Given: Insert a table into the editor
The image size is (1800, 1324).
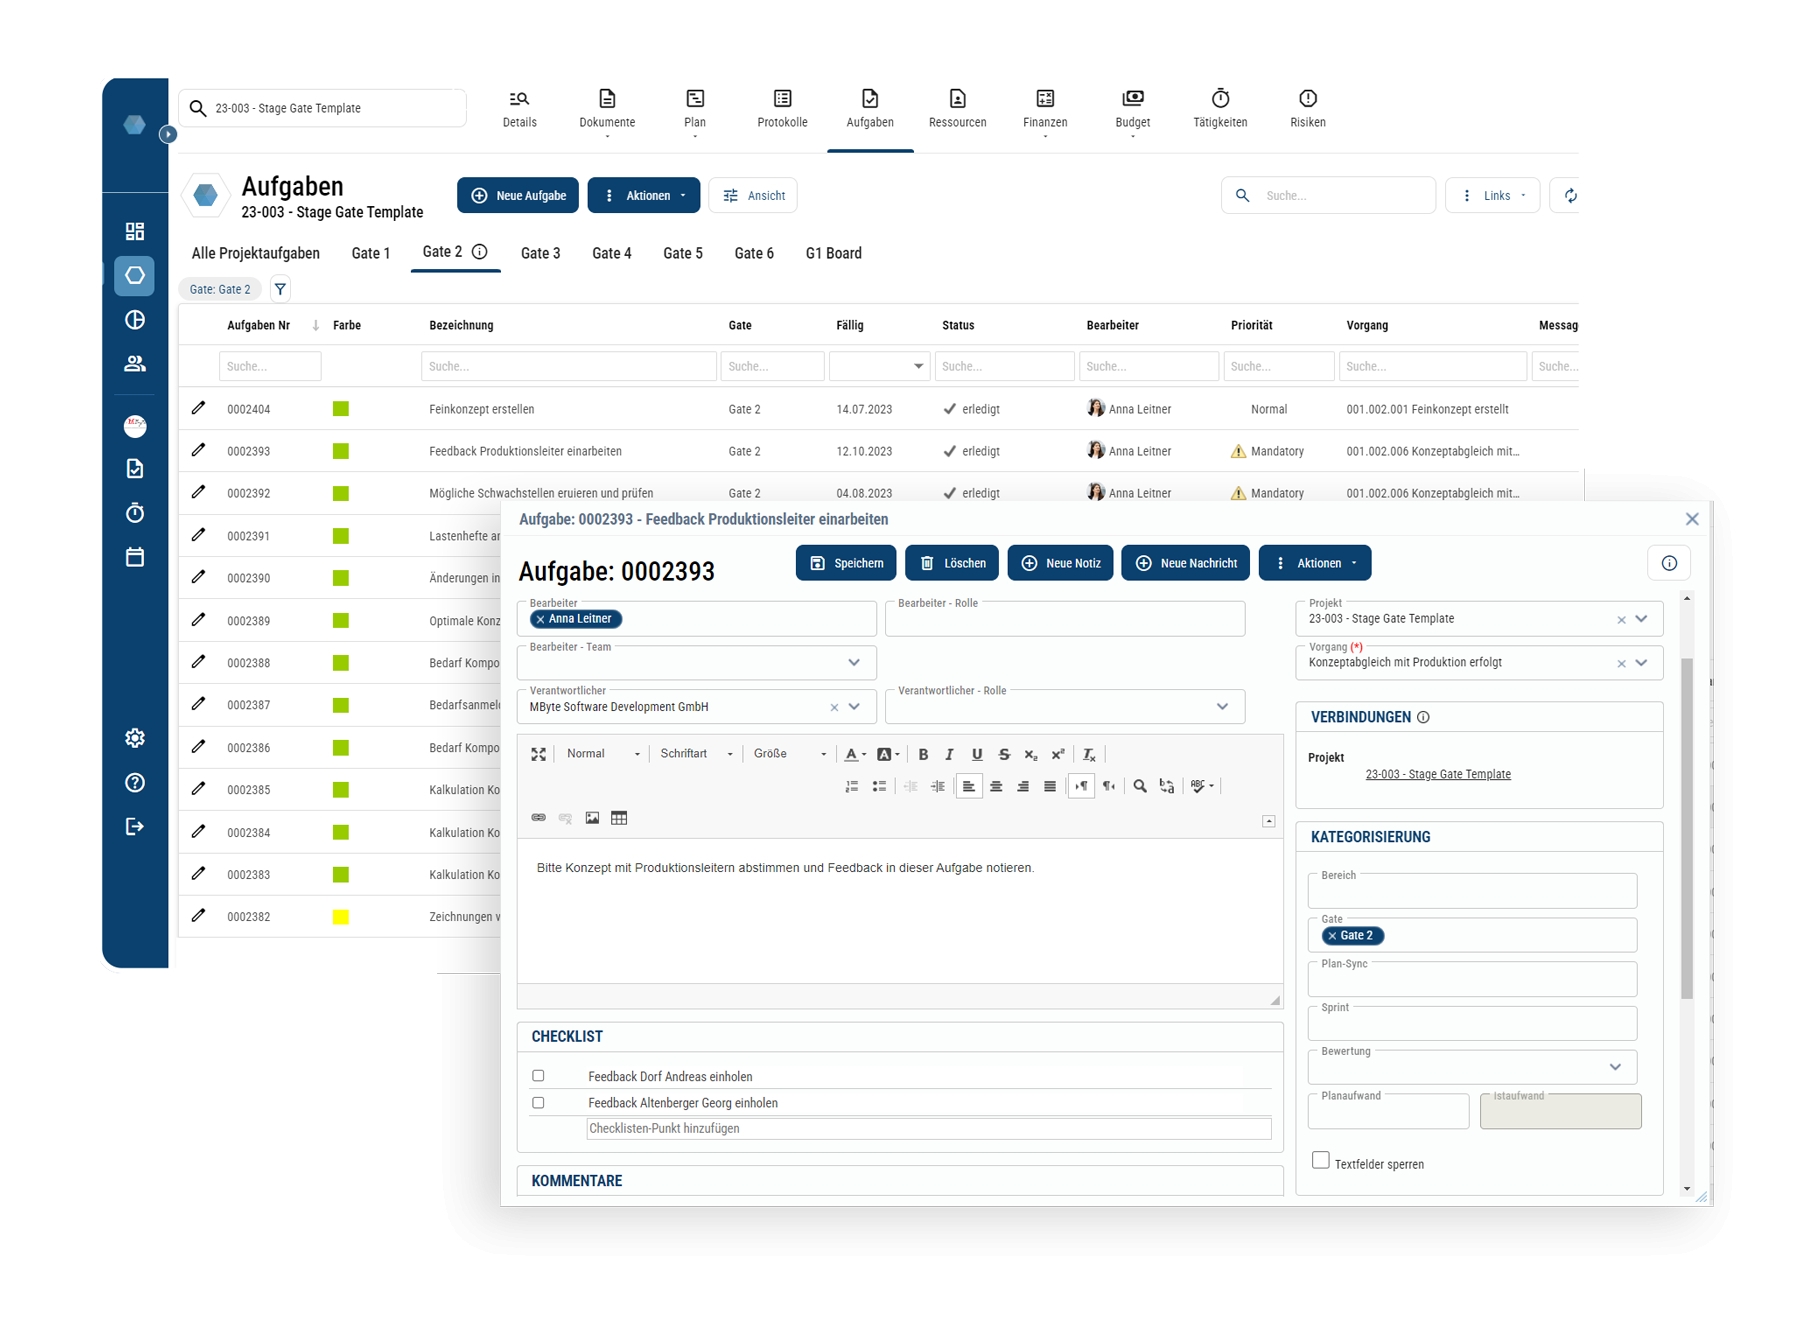Looking at the screenshot, I should click(619, 818).
